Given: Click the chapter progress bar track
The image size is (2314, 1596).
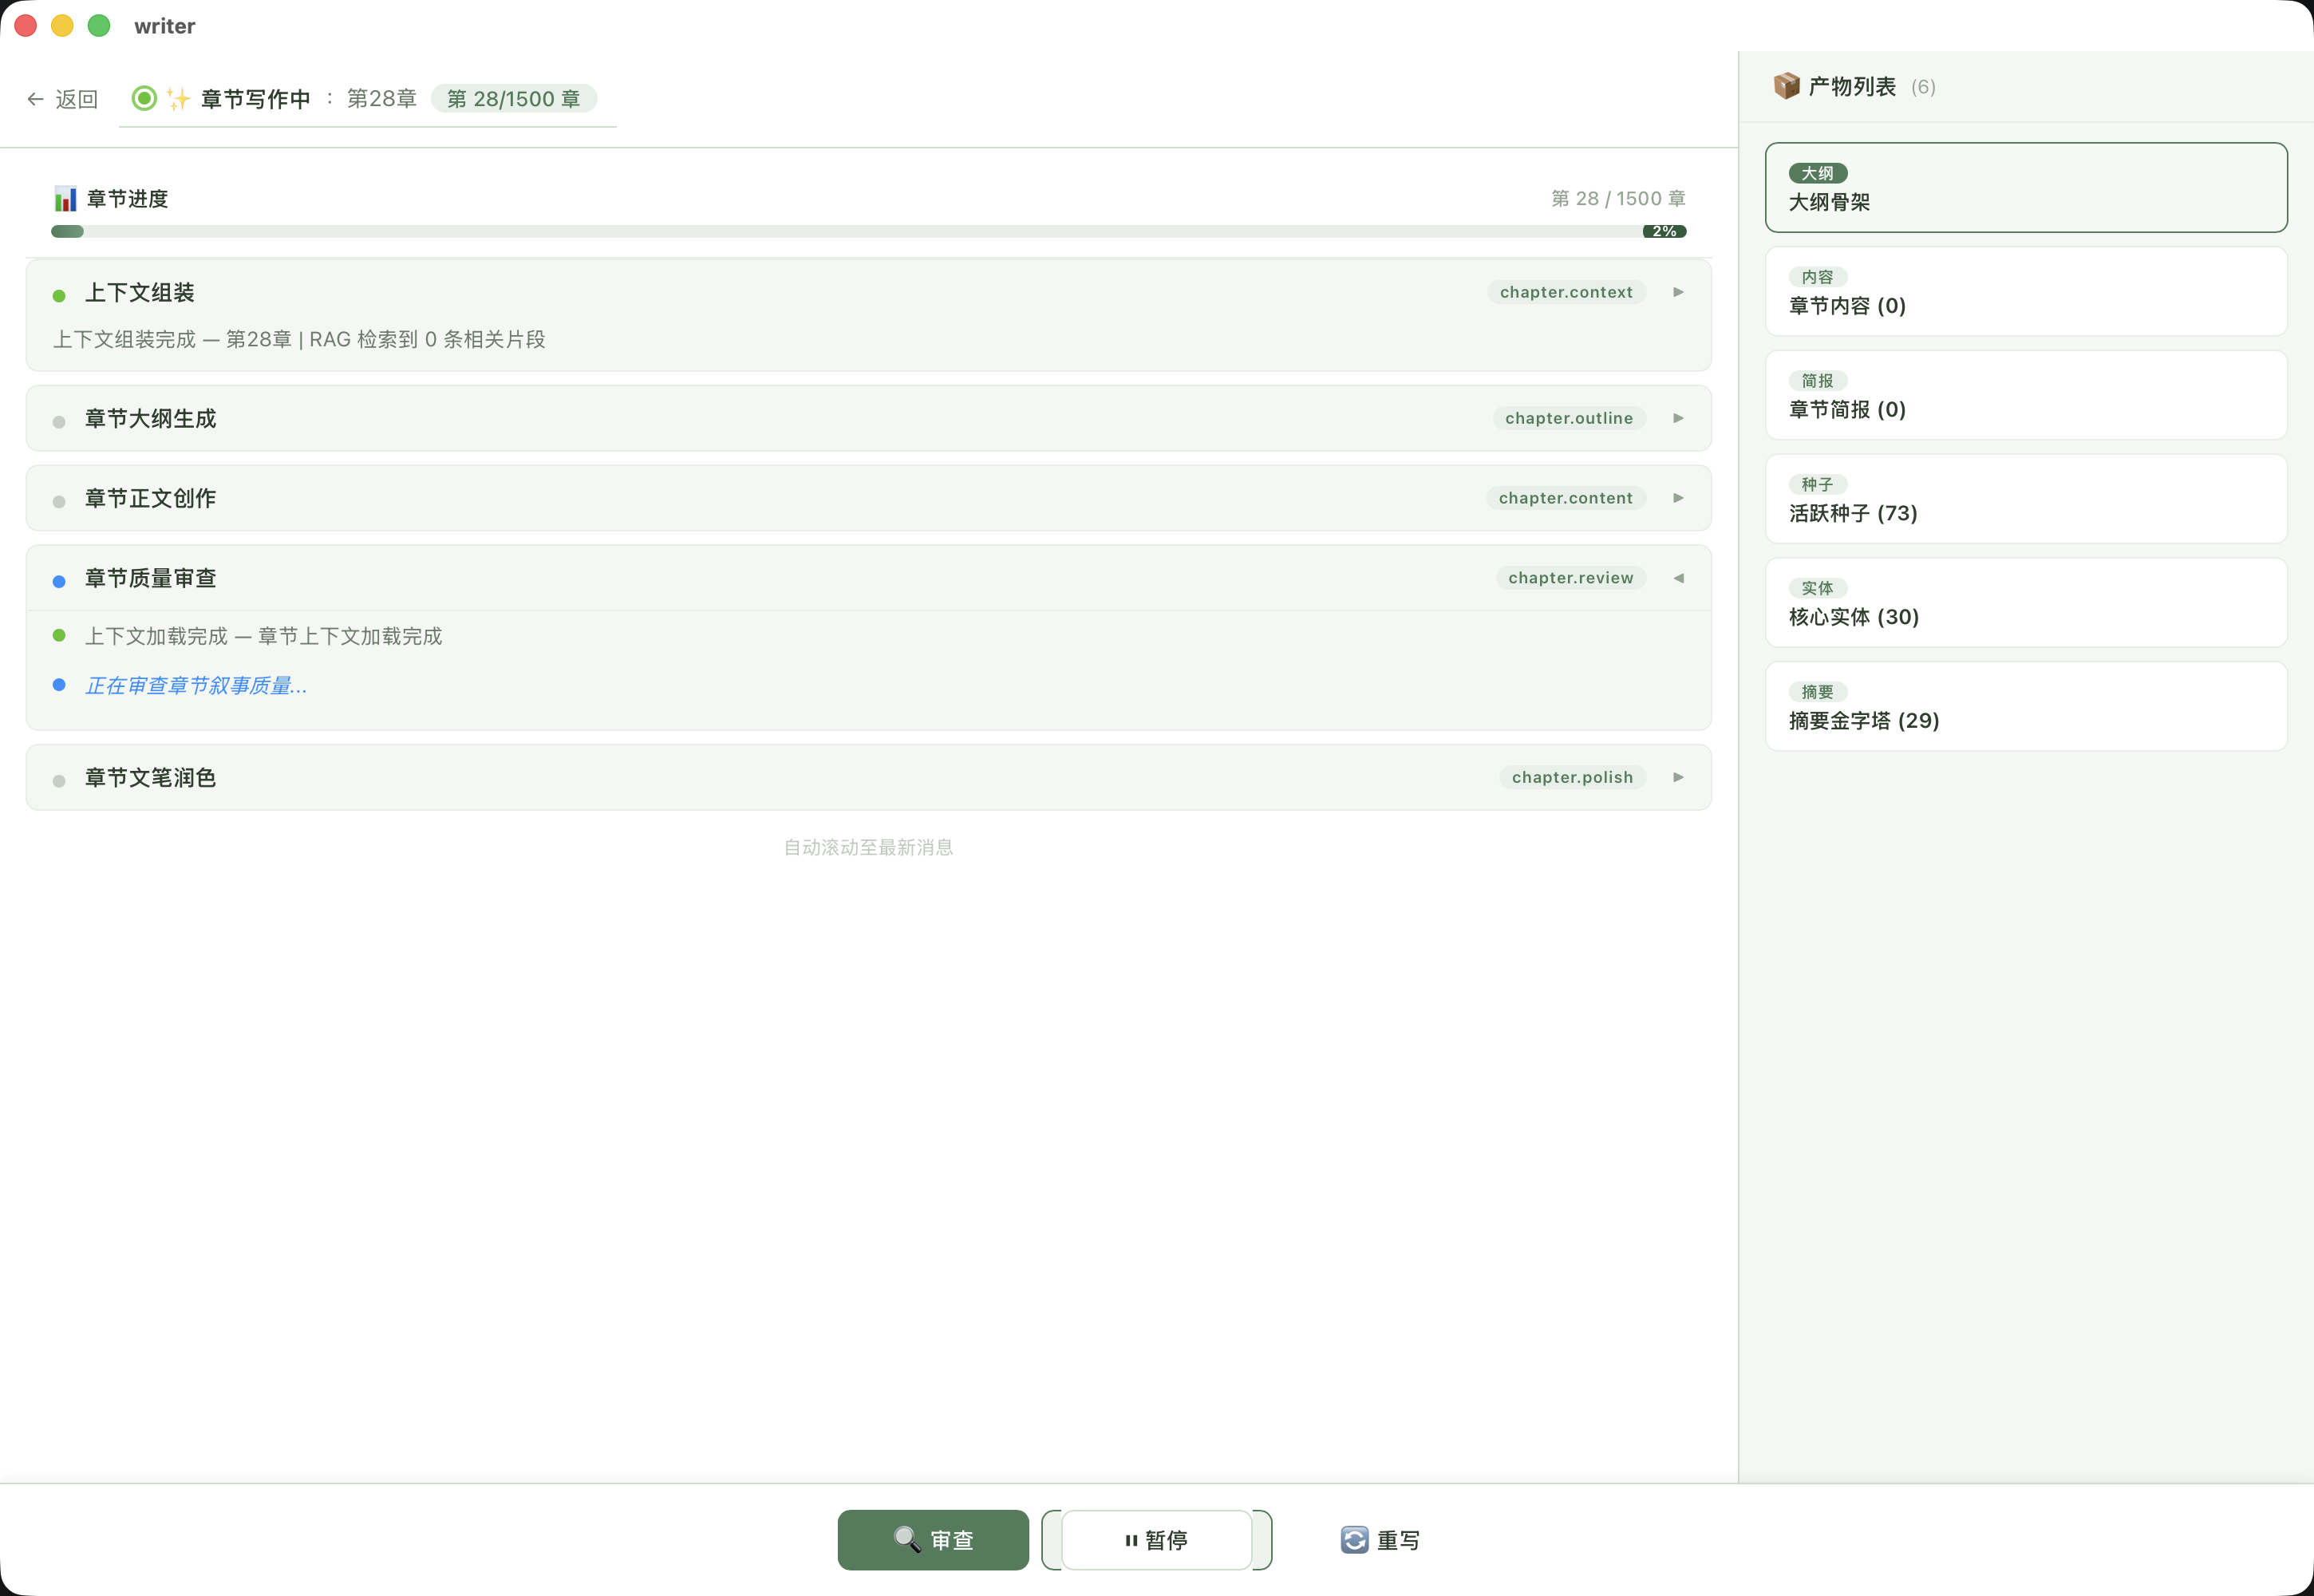Looking at the screenshot, I should [x=868, y=231].
